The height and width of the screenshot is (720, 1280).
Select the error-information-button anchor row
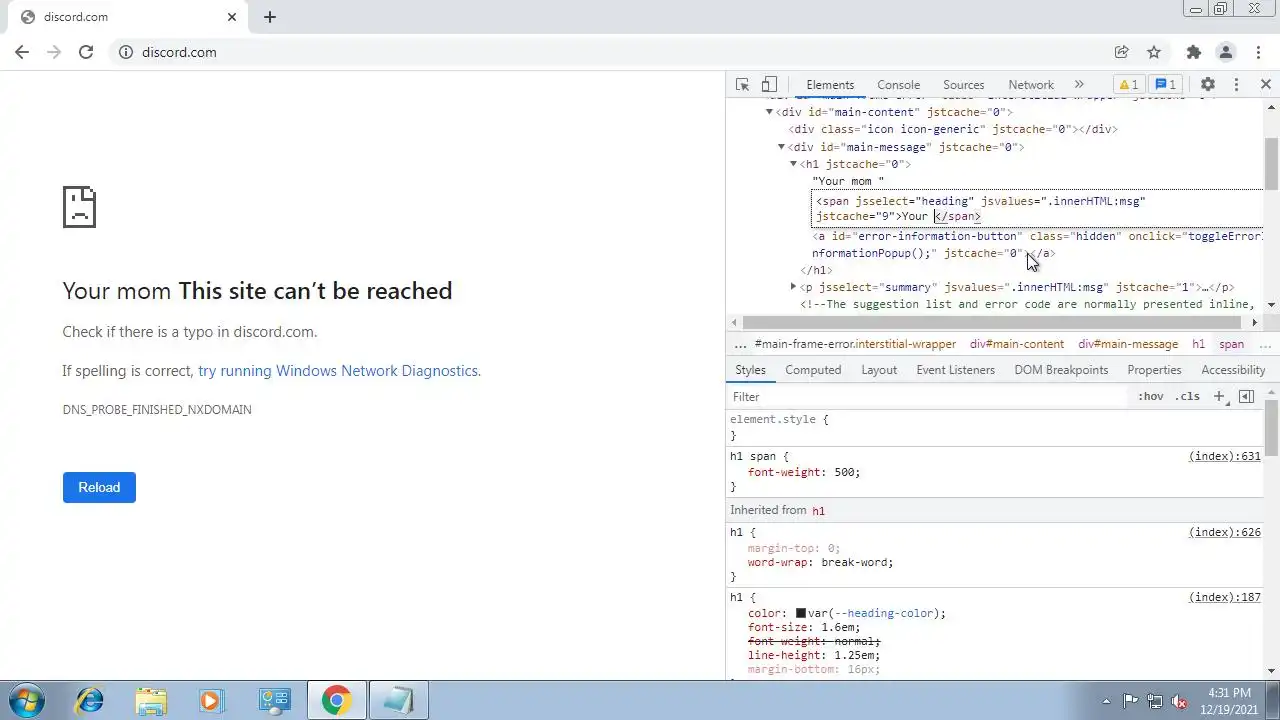[x=1037, y=245]
